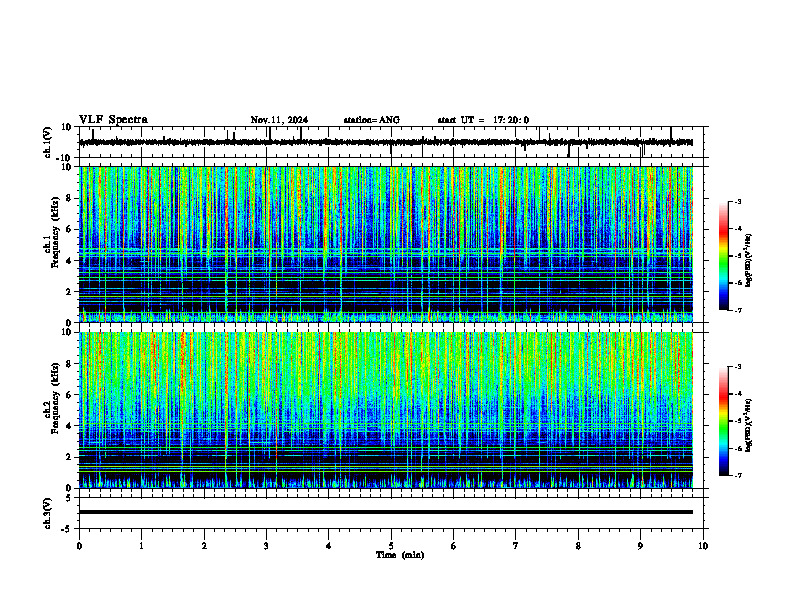792x612 pixels.
Task: Click the "-7" label on ch.2 color bar
Action: click(738, 475)
